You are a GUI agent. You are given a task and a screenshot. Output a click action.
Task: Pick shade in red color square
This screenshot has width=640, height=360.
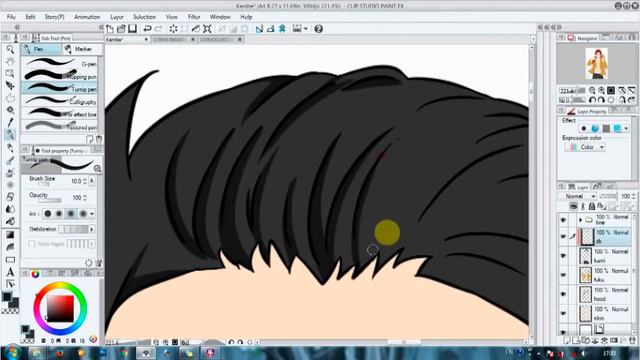[60, 309]
